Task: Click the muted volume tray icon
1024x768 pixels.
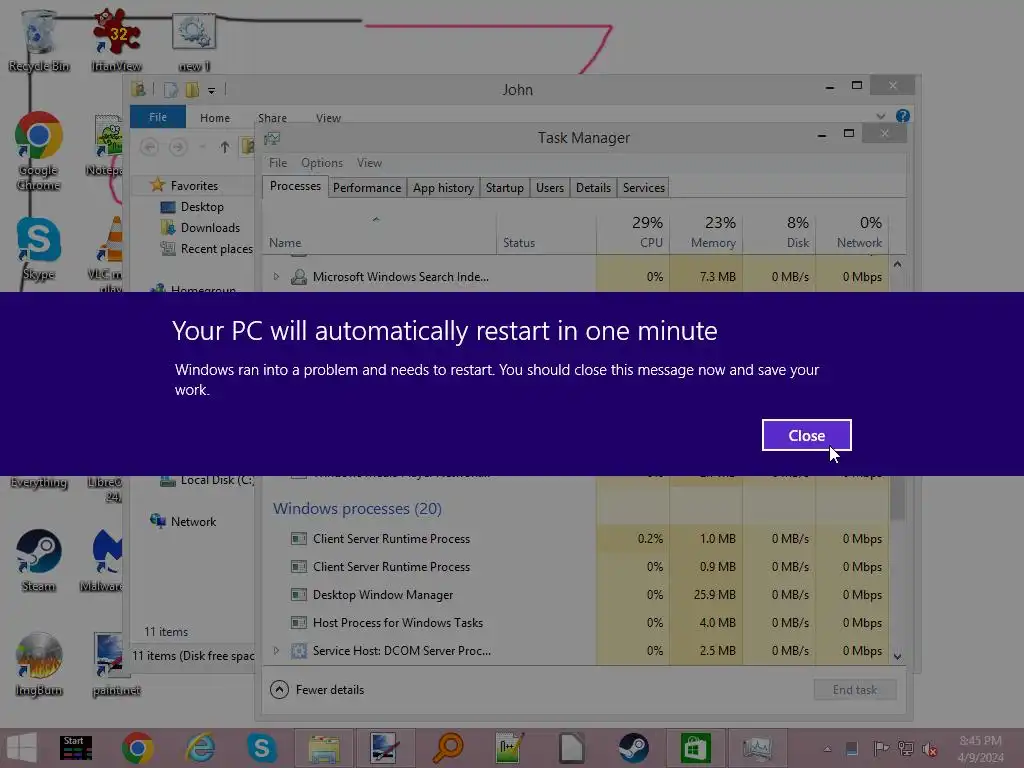Action: (930, 748)
